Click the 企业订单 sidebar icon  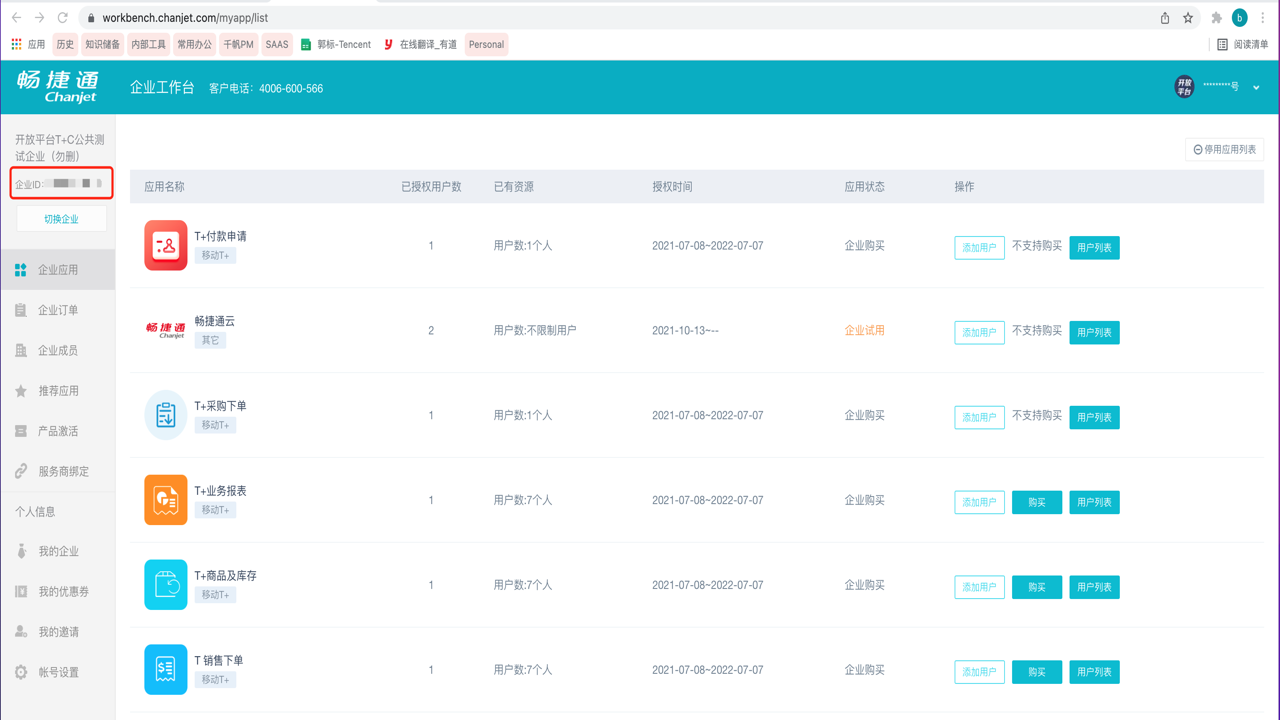pyautogui.click(x=21, y=310)
